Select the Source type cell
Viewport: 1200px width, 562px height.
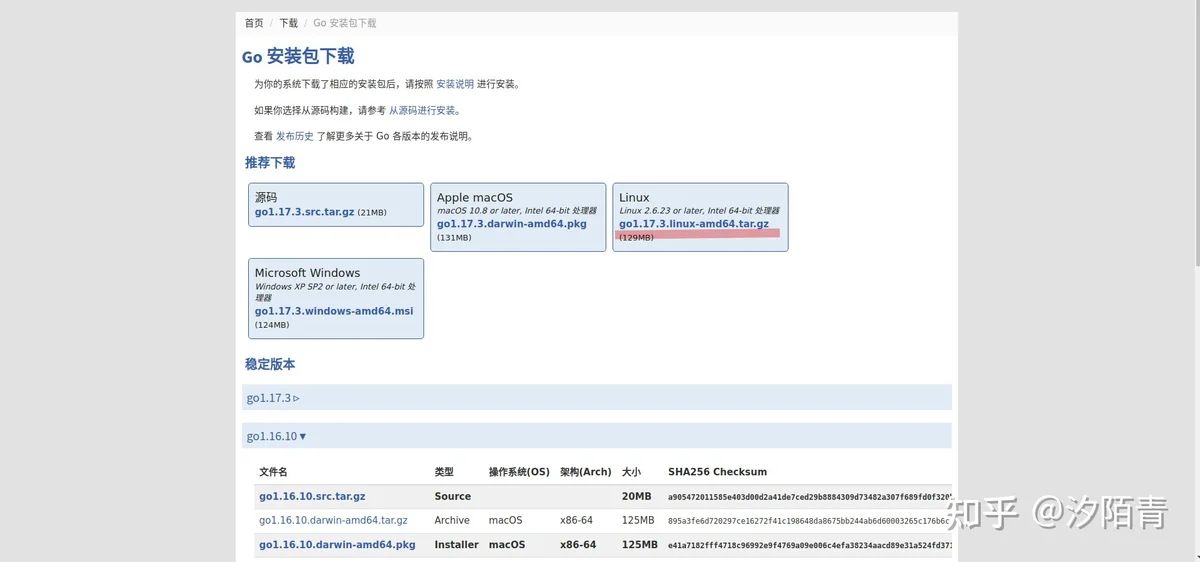(452, 496)
